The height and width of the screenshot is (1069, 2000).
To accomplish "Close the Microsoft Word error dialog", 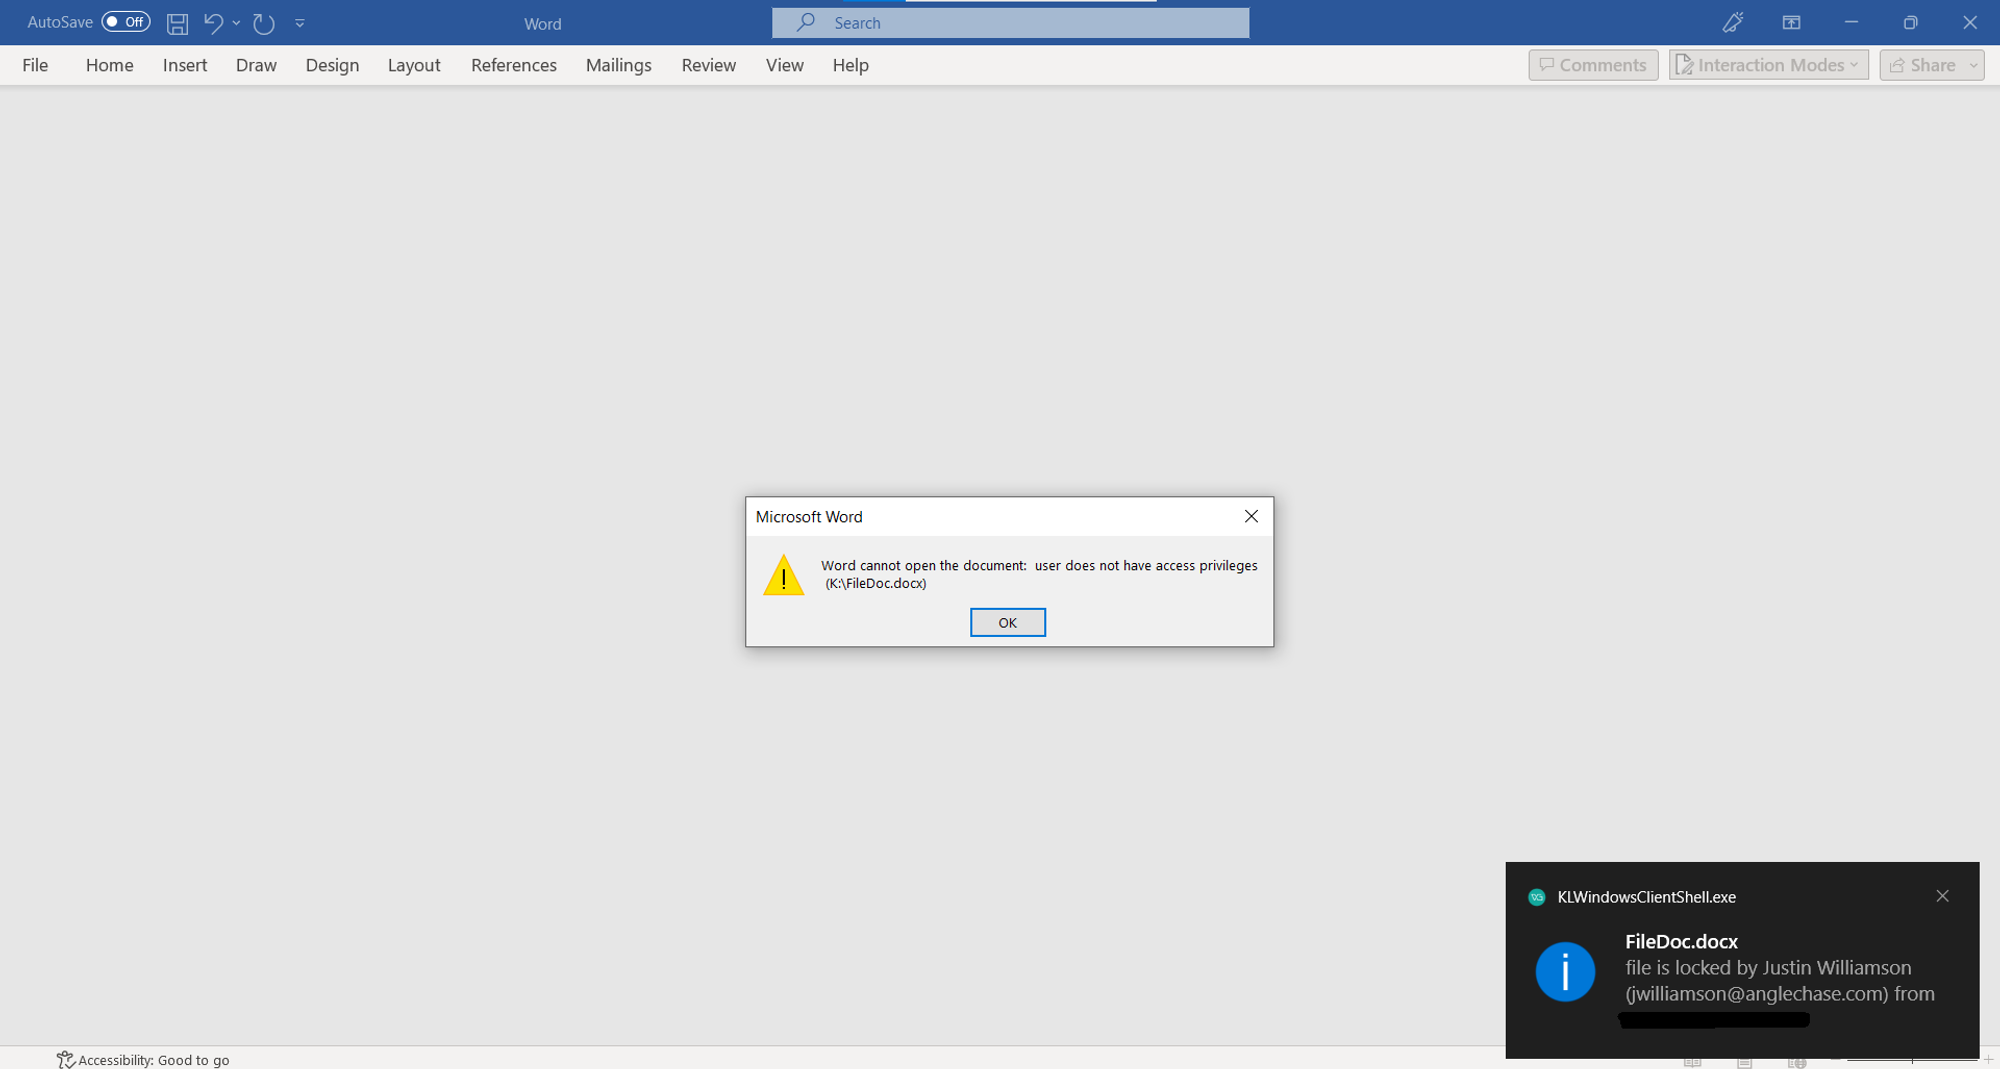I will click(x=1251, y=516).
